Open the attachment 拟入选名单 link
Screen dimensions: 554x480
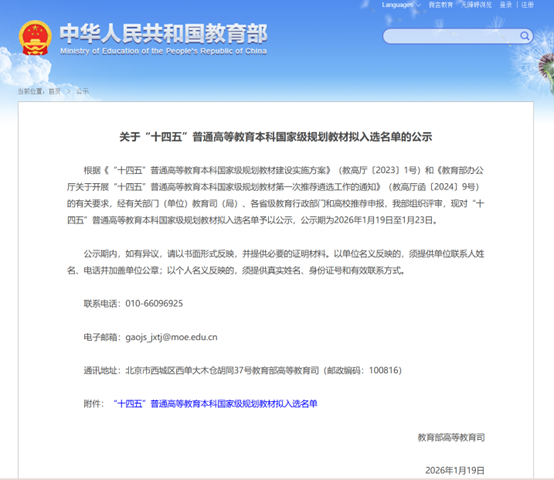coord(216,404)
